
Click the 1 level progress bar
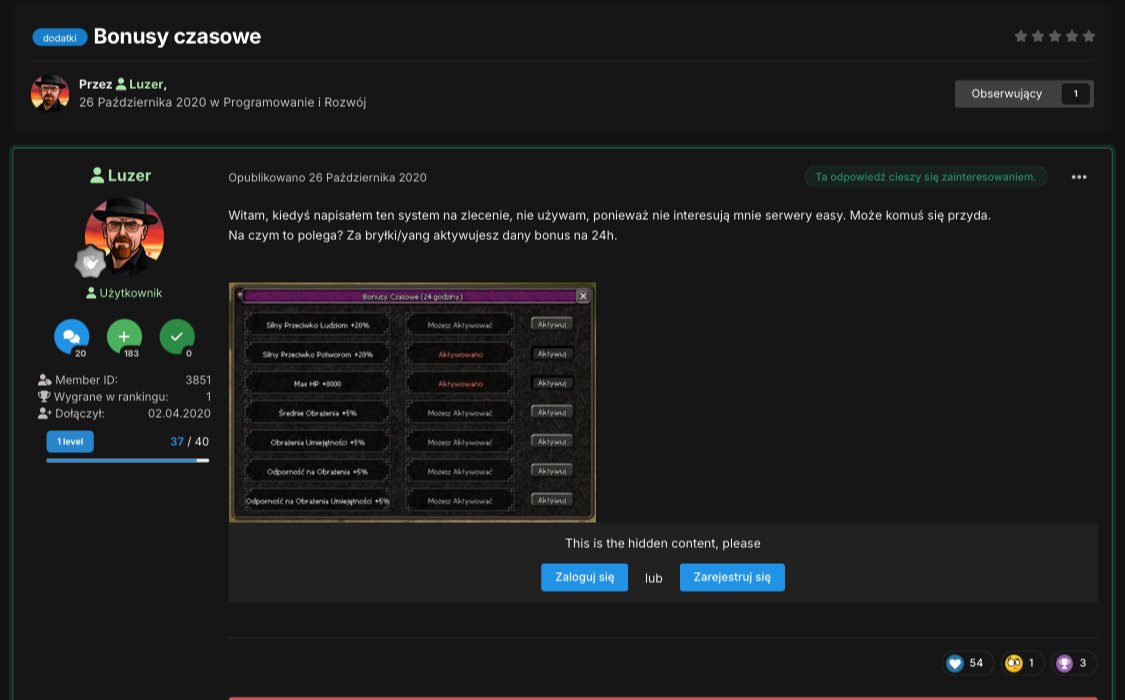(127, 460)
